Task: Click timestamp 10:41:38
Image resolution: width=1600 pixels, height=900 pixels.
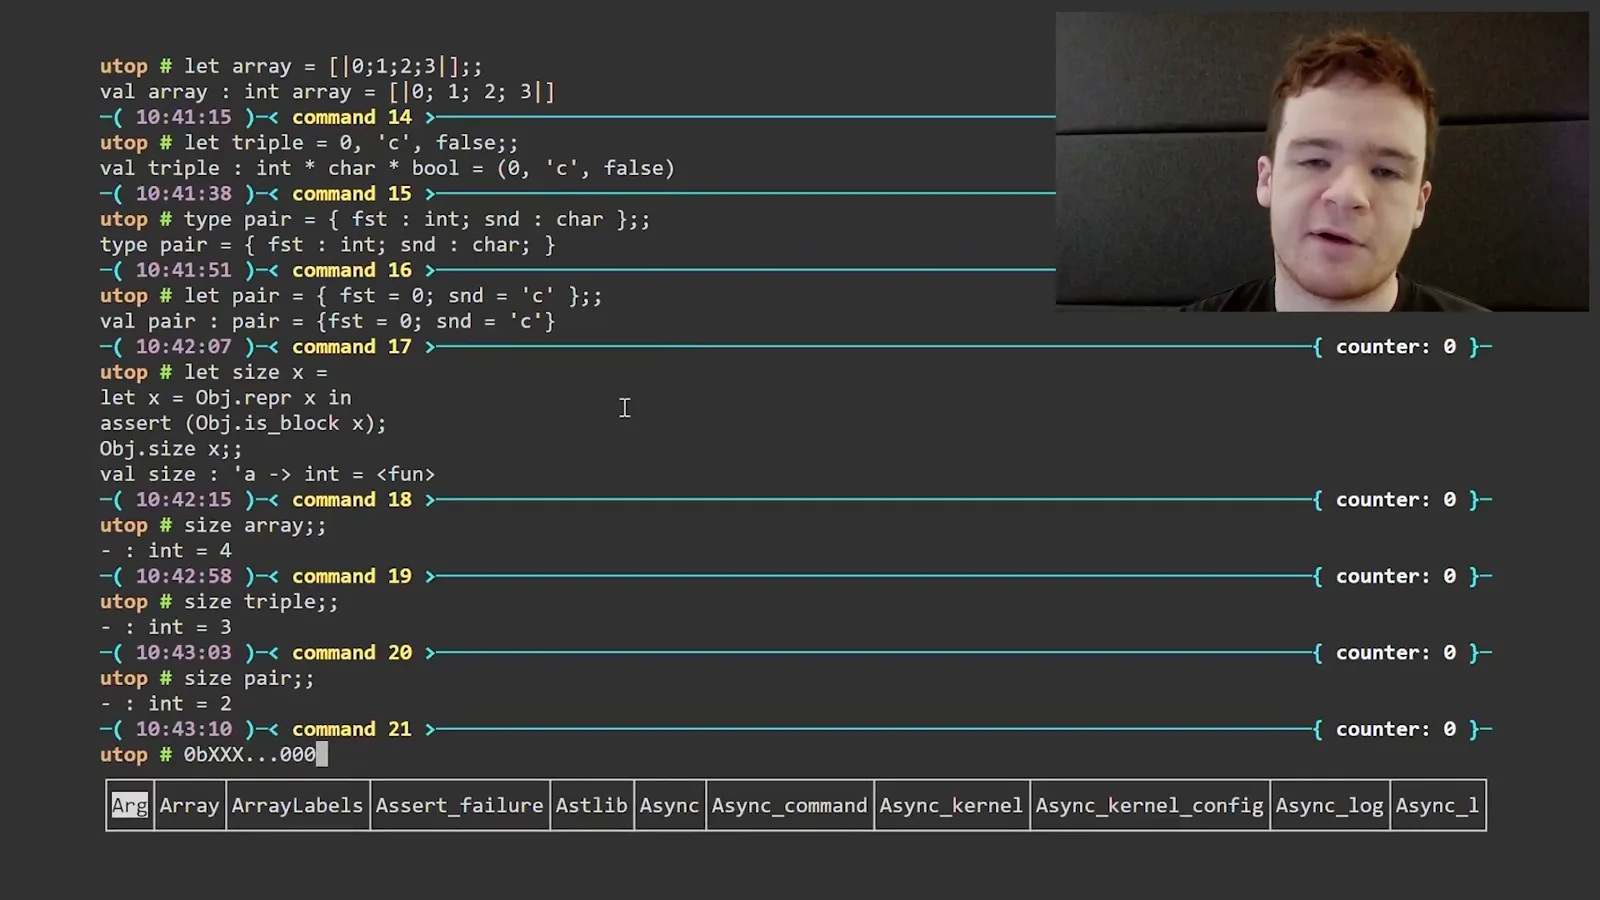Action: click(x=183, y=193)
